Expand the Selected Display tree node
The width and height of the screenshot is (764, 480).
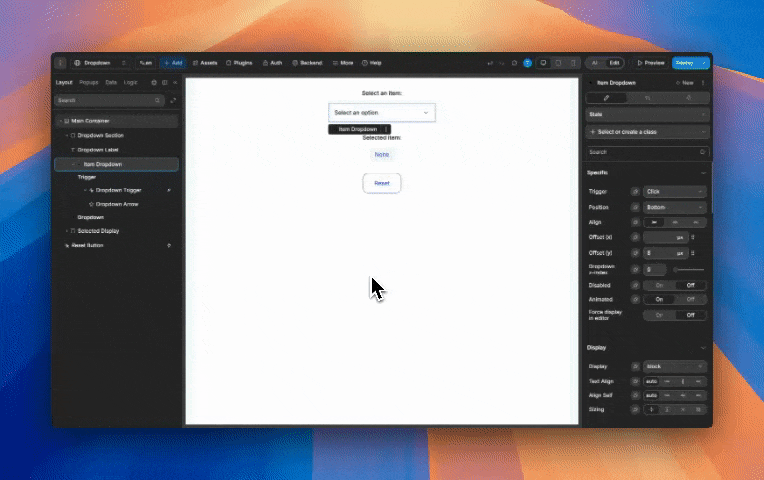click(x=67, y=231)
